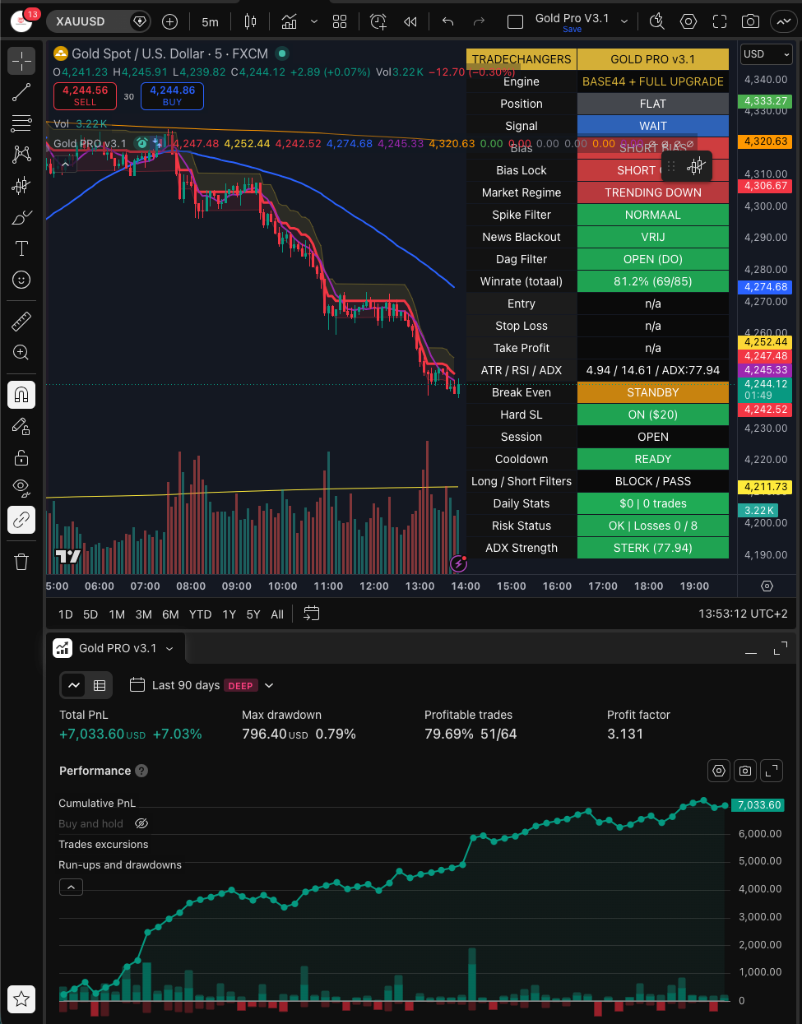Minimize the strategy tester panel
Viewport: 802px width, 1024px height.
[x=751, y=650]
